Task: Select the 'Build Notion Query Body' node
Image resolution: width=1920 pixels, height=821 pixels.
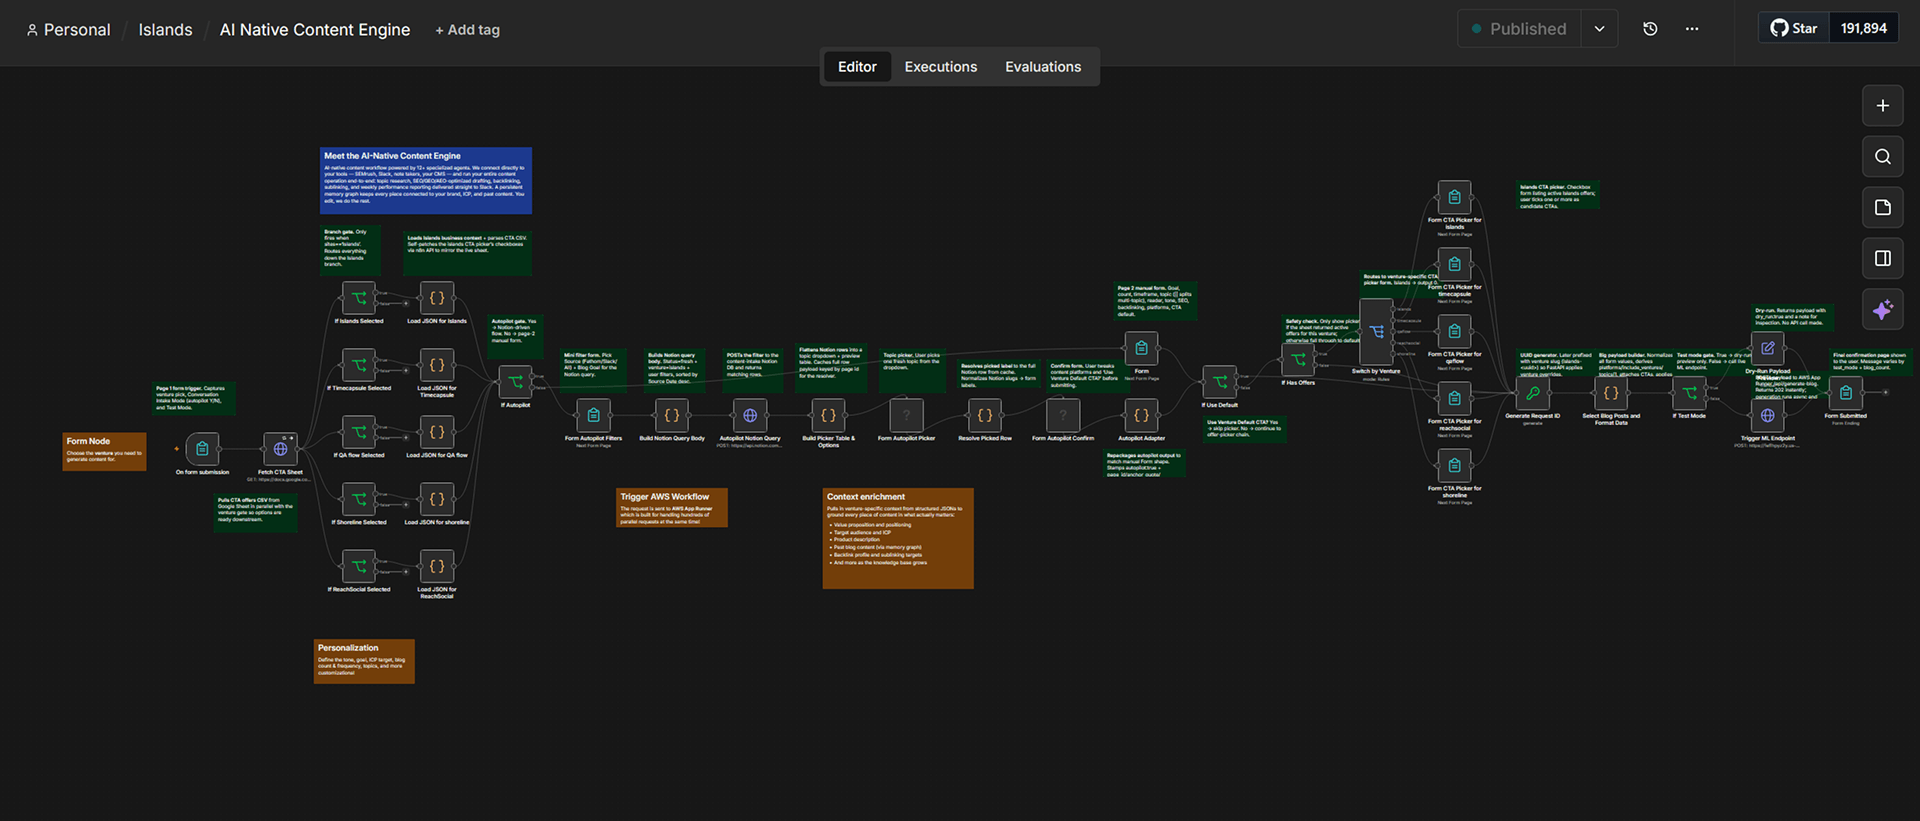Action: (x=672, y=415)
